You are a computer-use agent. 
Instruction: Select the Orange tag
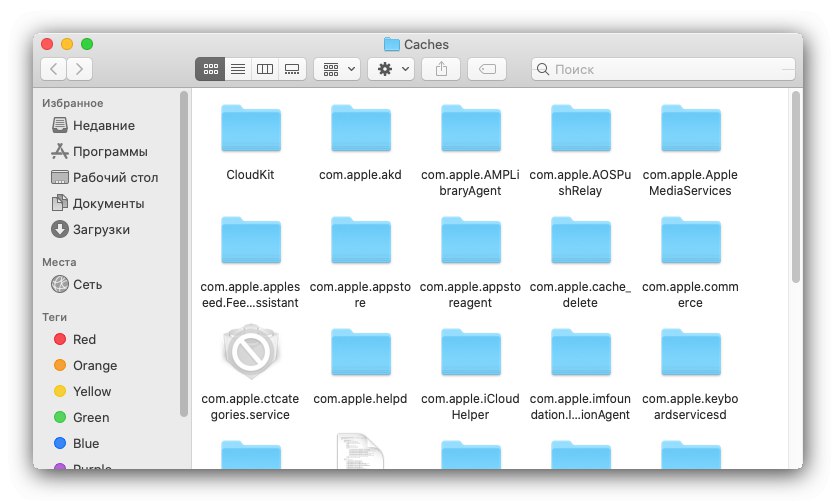(x=86, y=366)
